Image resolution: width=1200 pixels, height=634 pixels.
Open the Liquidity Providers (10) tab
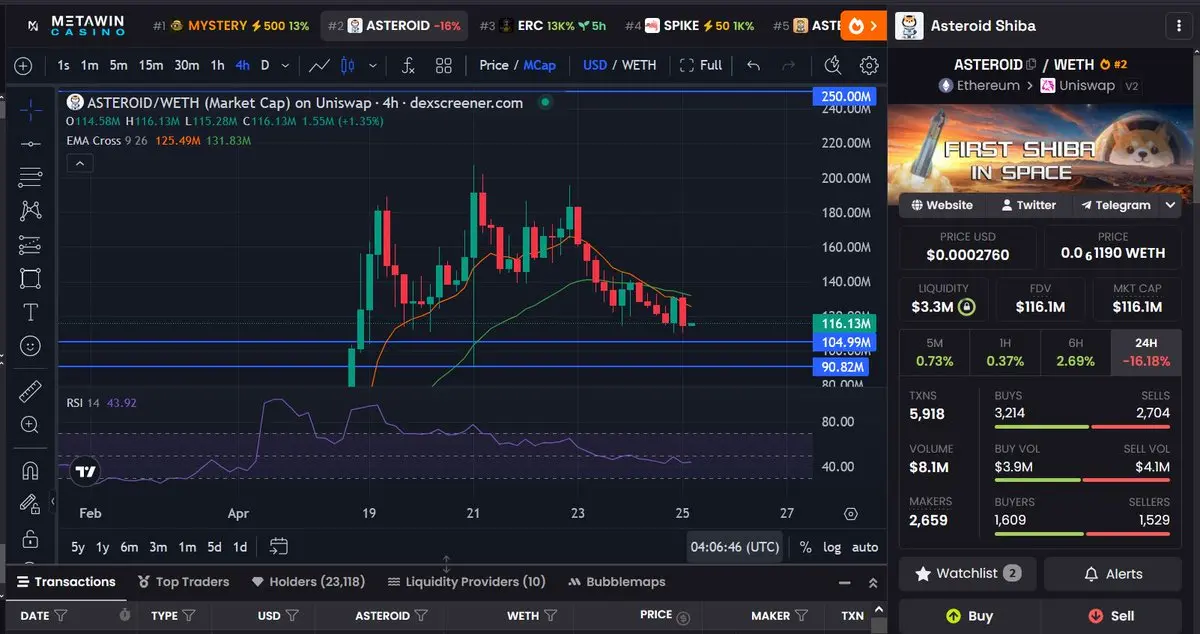467,581
